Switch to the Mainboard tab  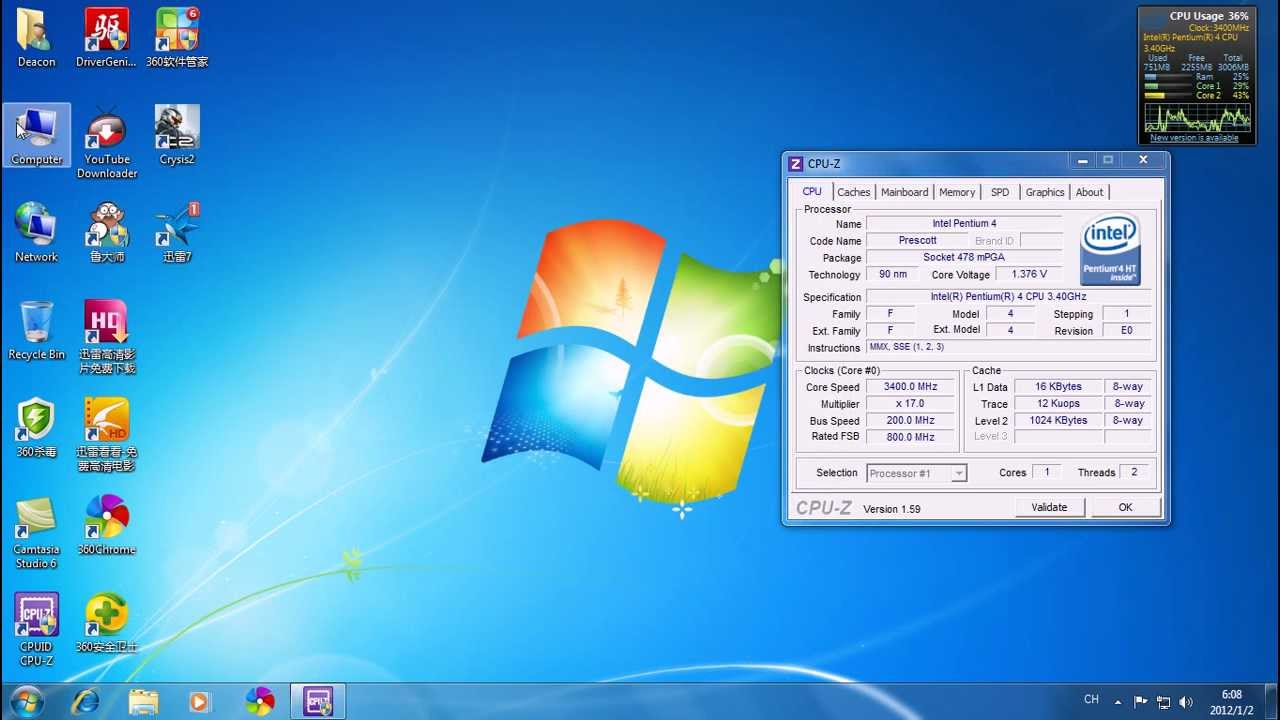click(x=904, y=192)
